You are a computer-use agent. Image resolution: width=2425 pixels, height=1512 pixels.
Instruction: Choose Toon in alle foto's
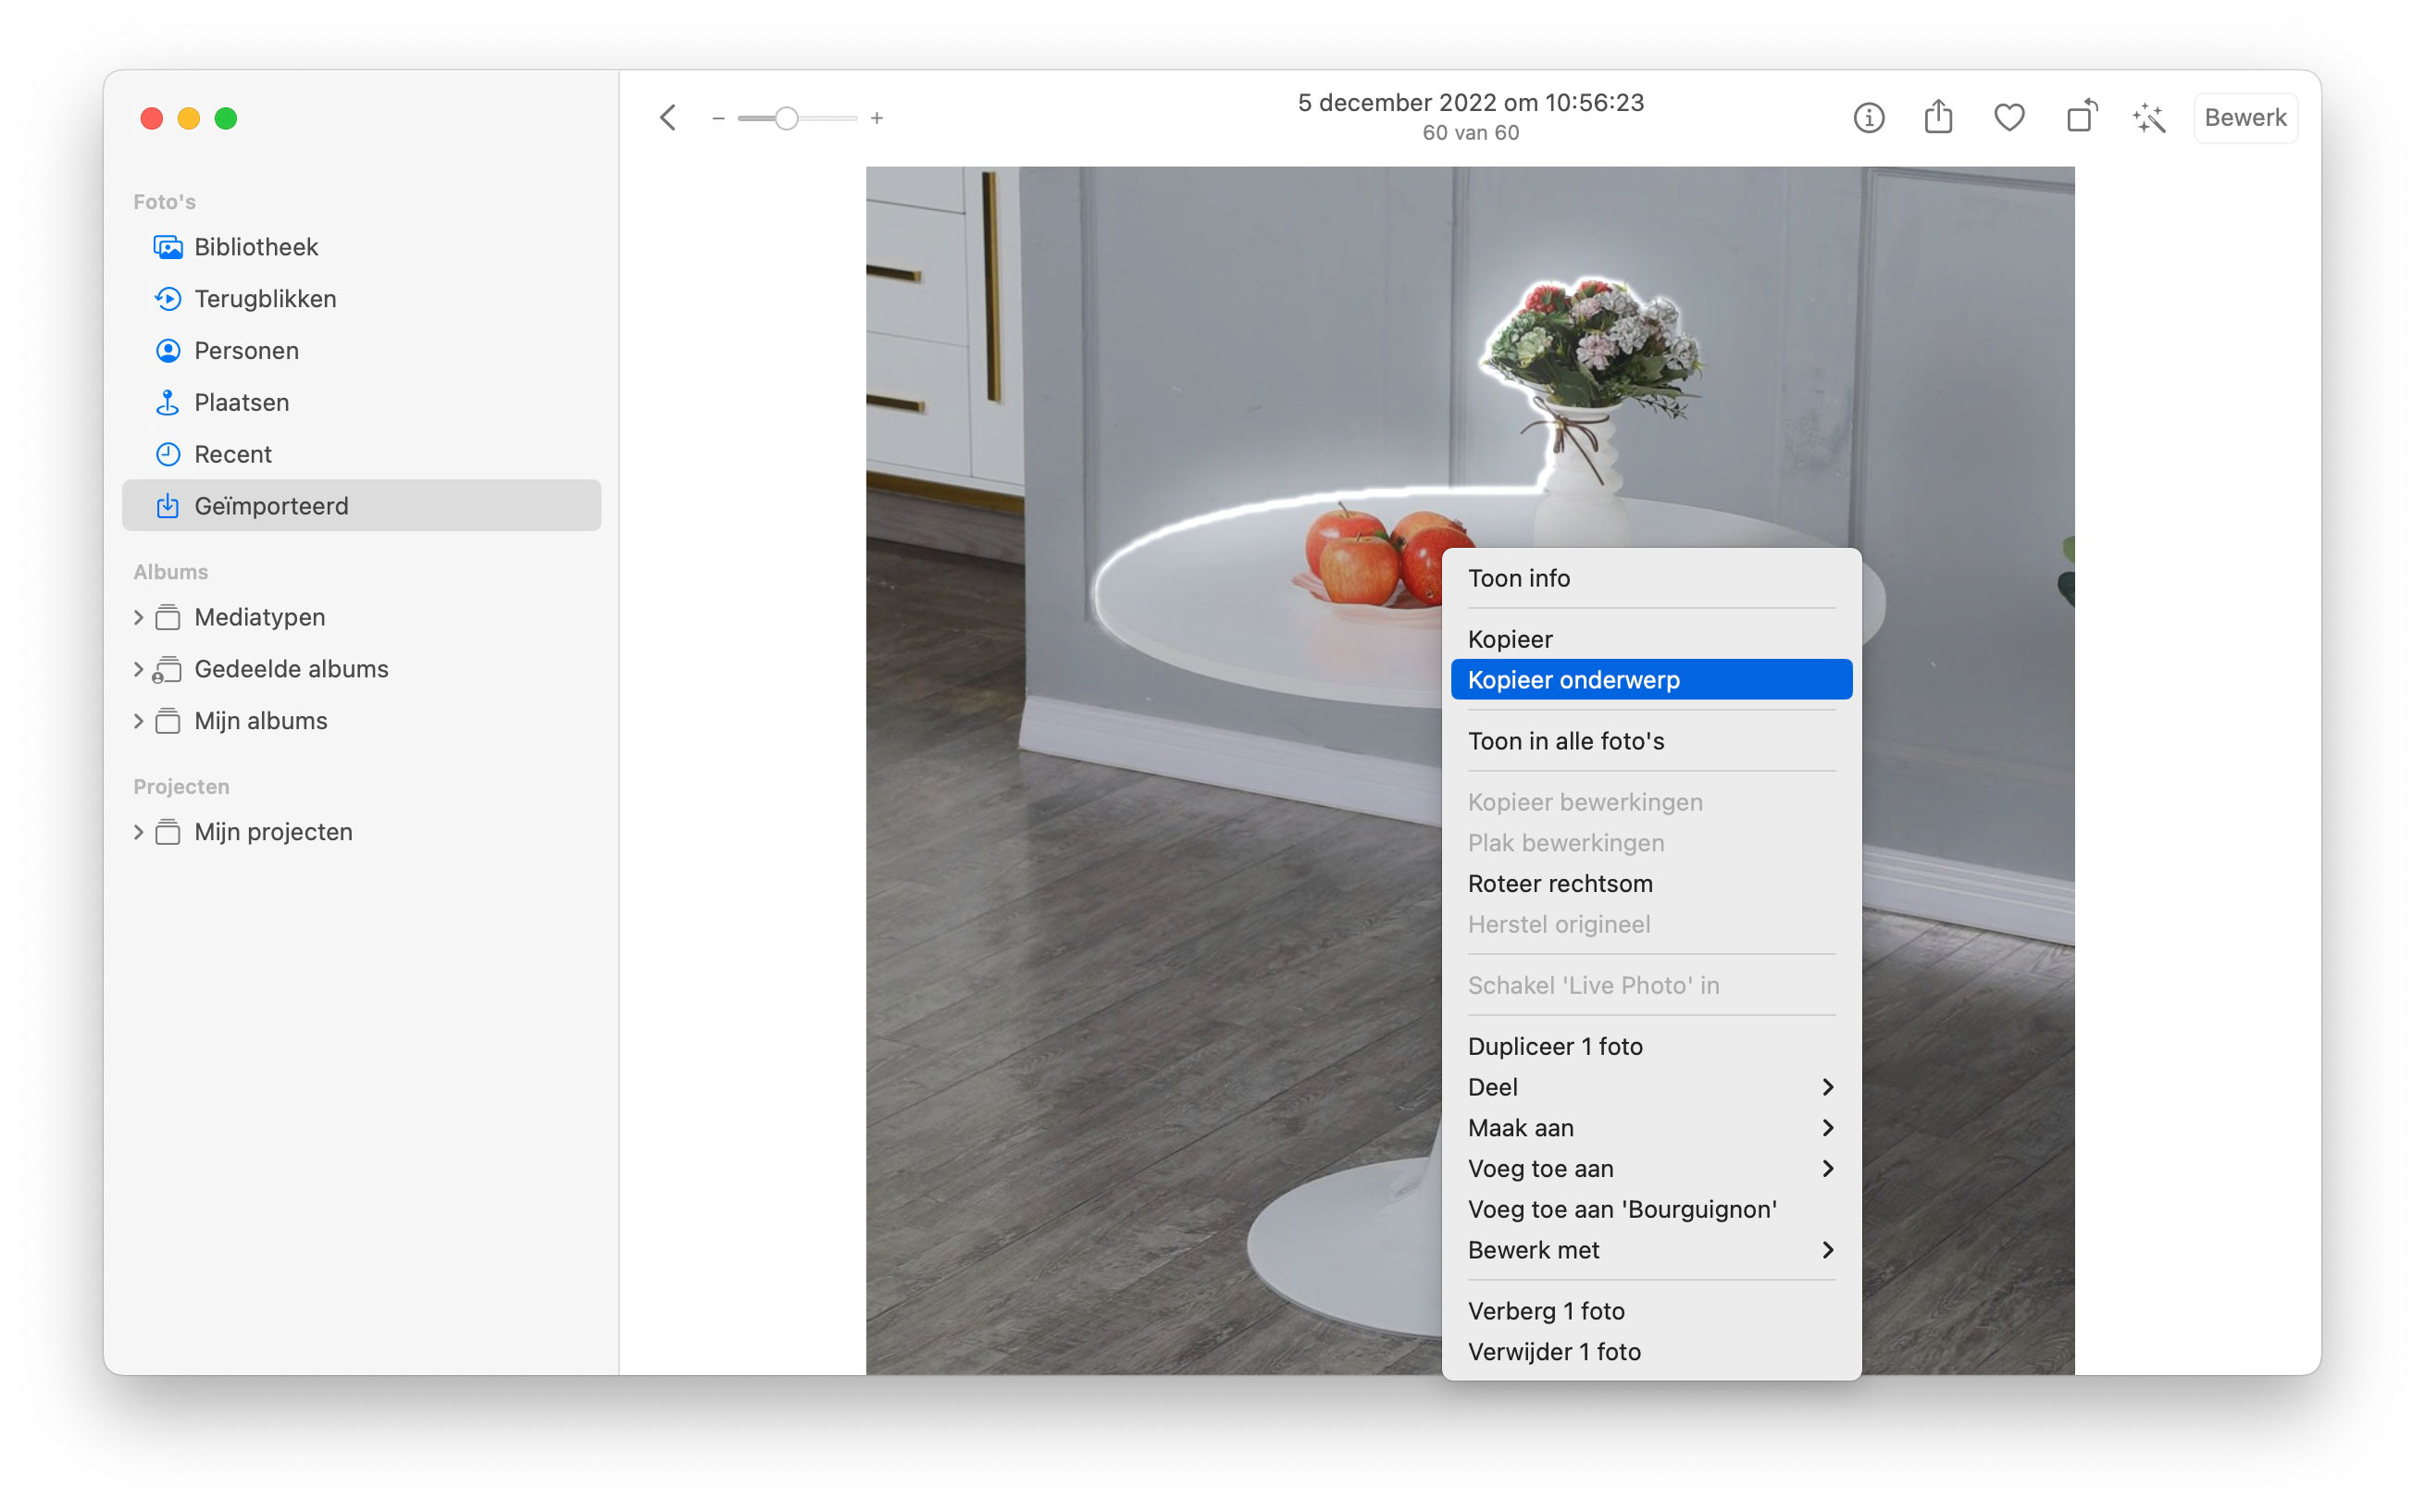click(x=1651, y=742)
